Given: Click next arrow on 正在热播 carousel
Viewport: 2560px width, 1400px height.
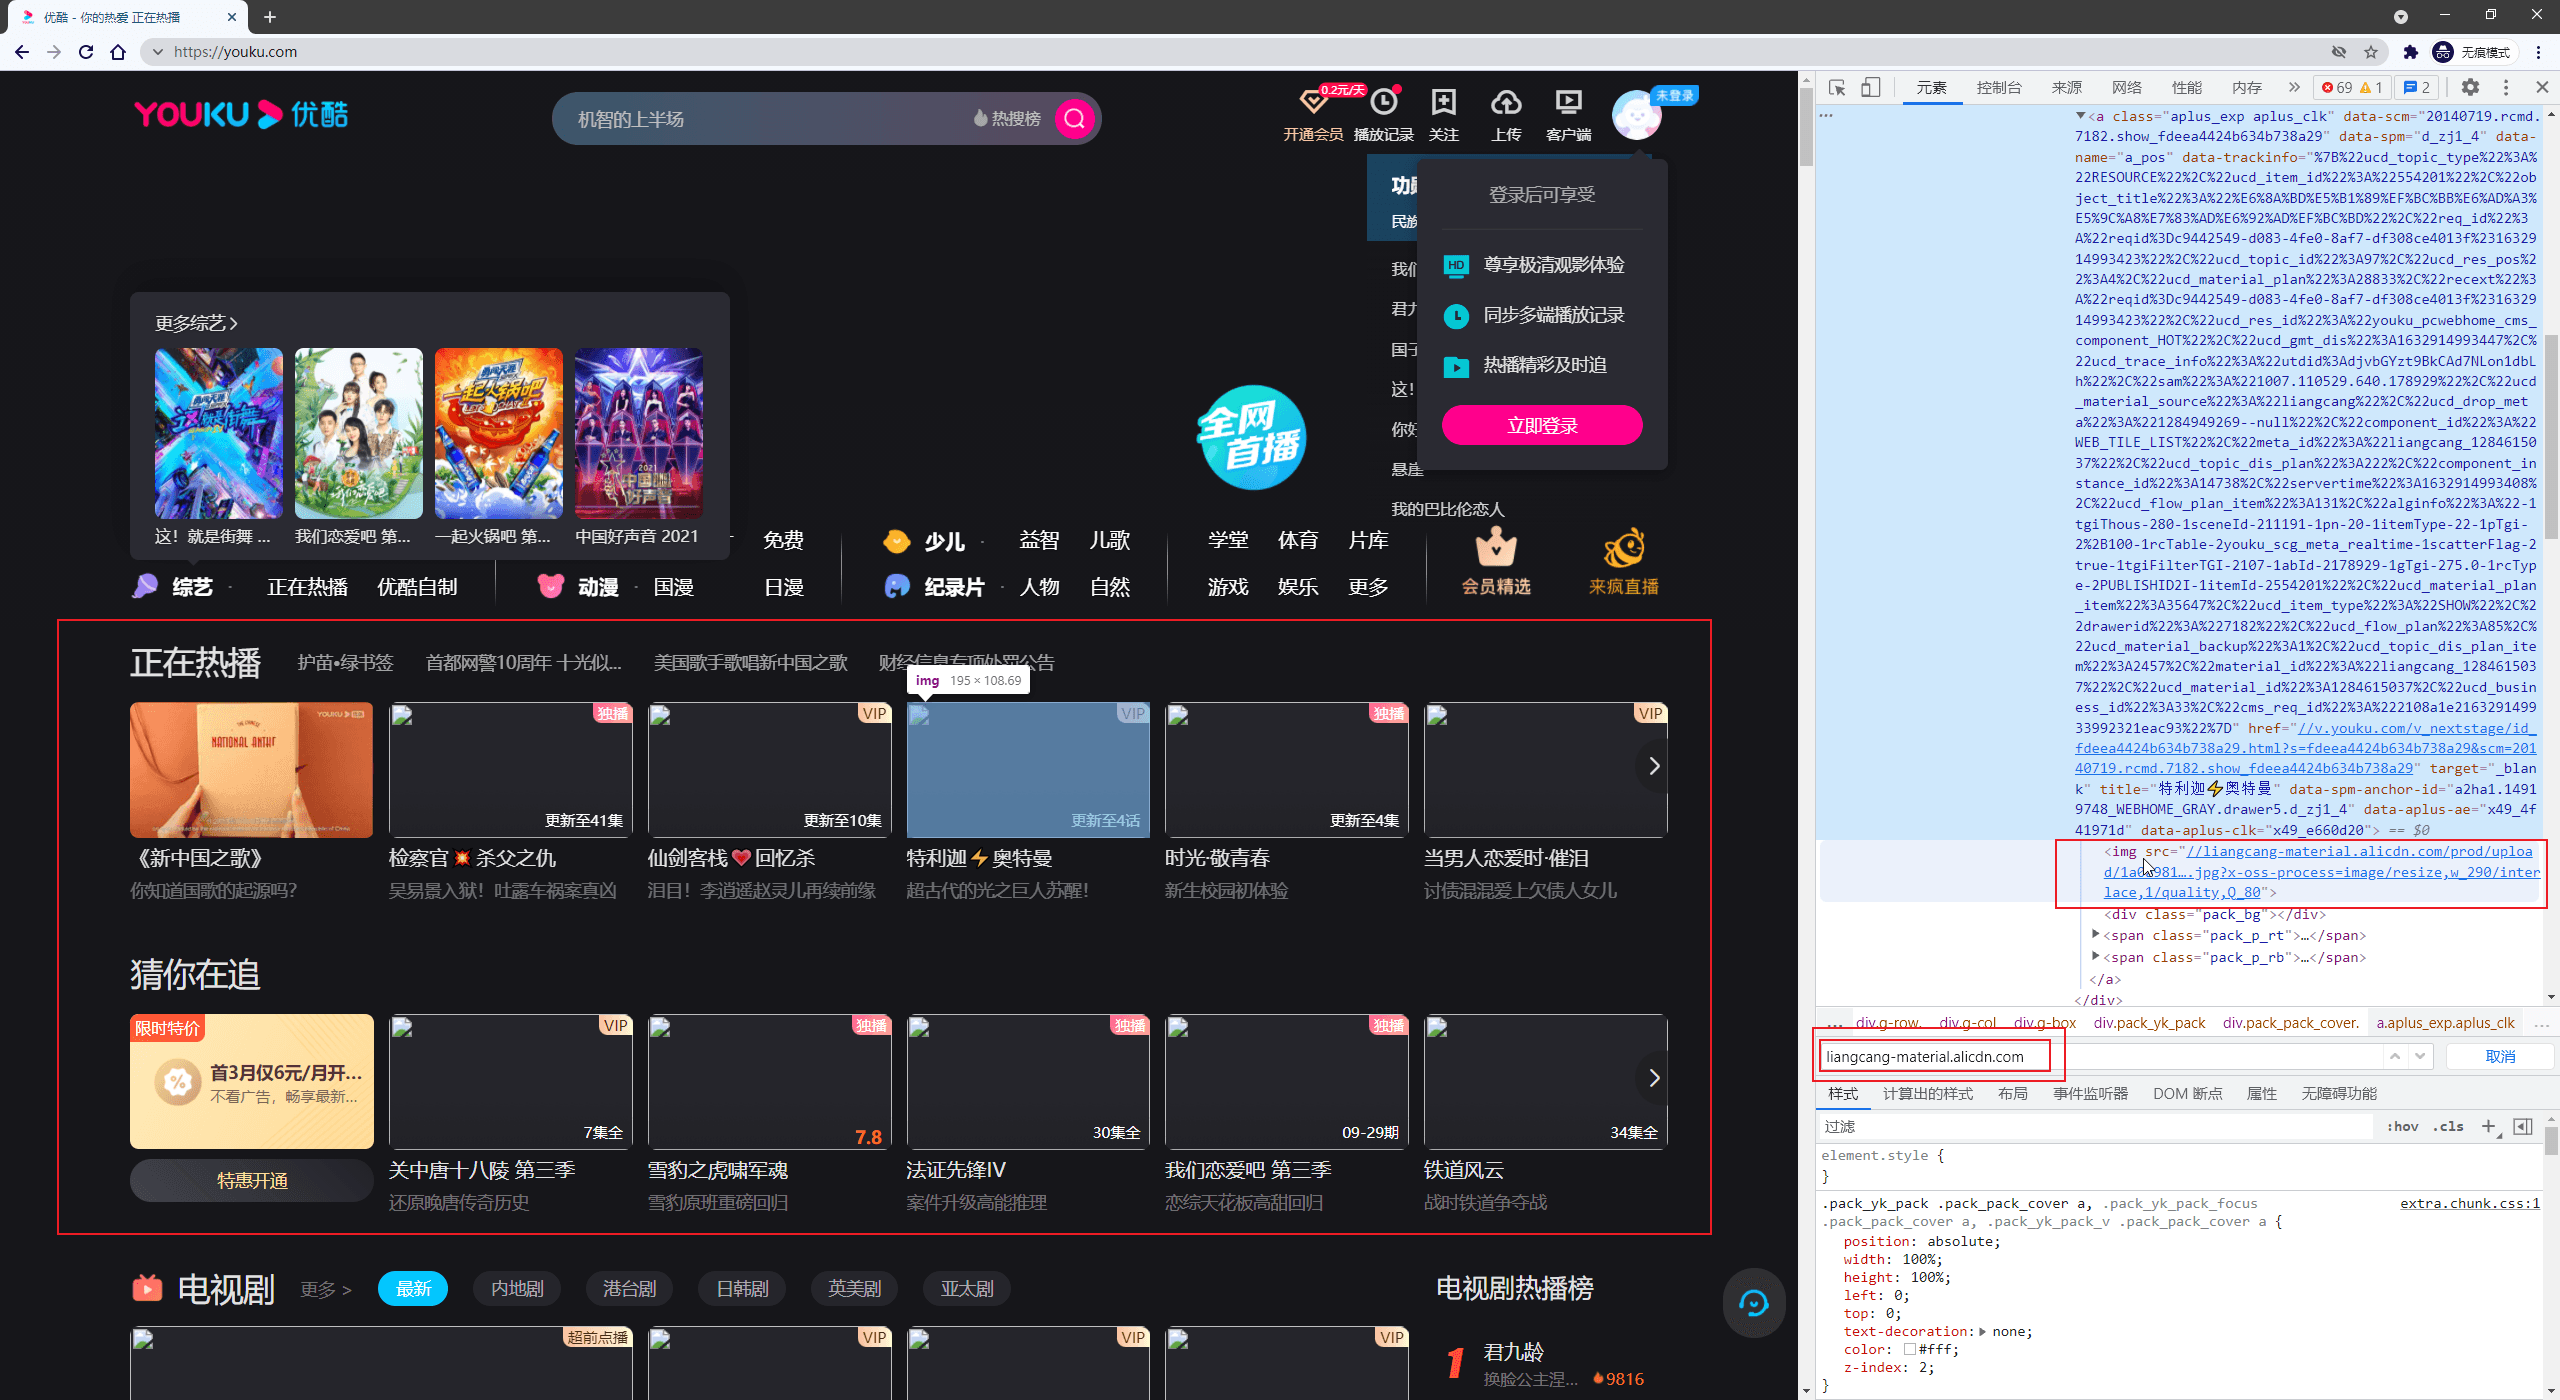Looking at the screenshot, I should coord(1654,766).
